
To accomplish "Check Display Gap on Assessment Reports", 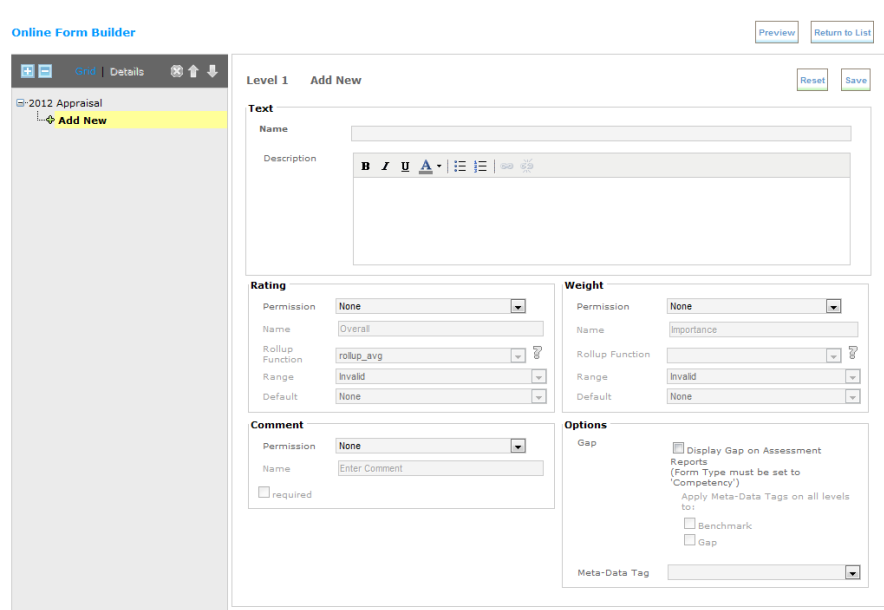I will (x=678, y=448).
